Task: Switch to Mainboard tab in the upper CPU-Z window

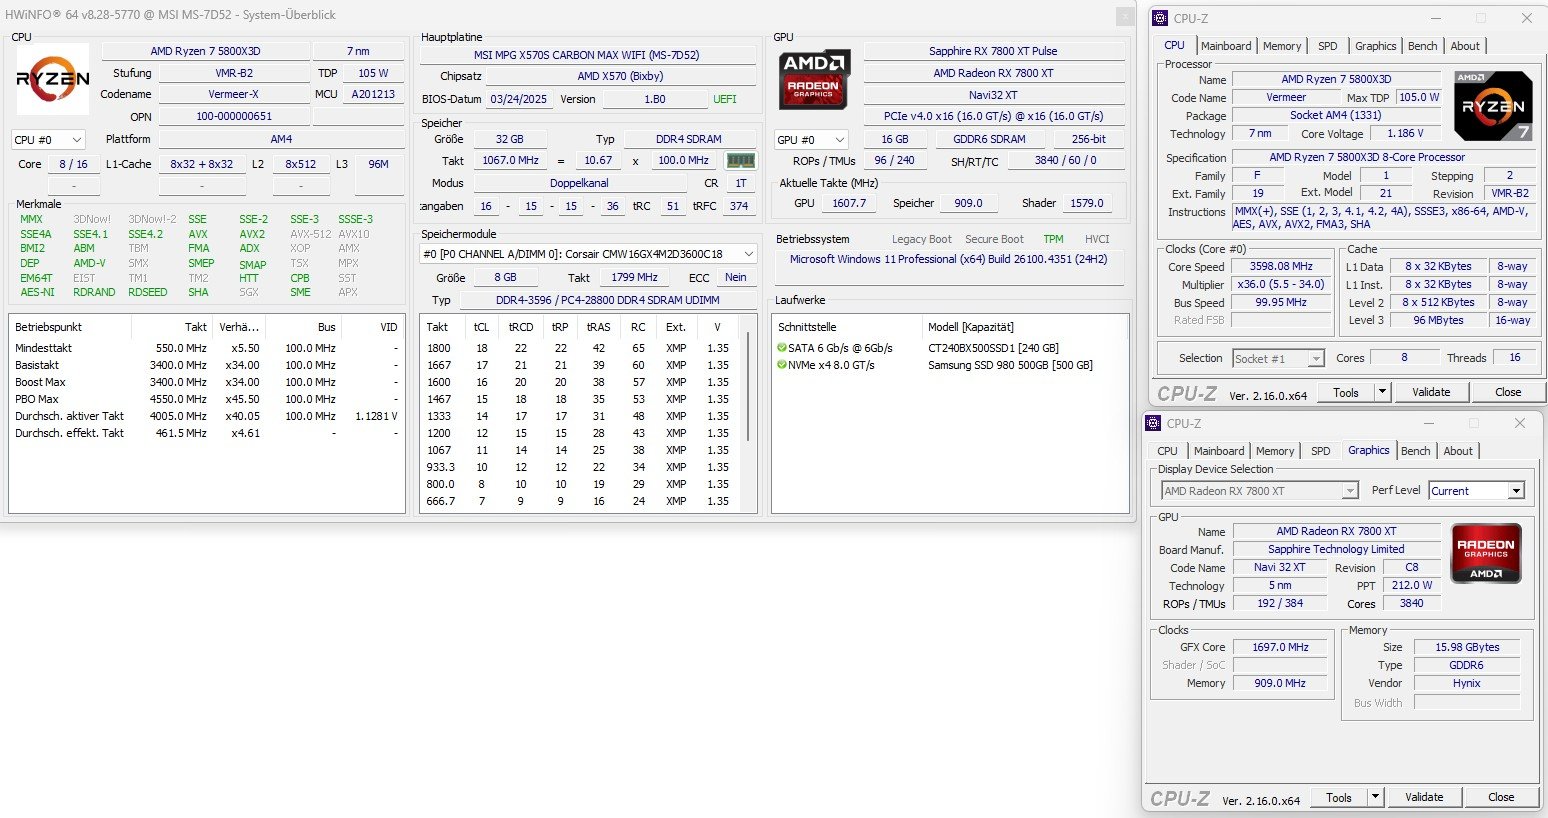Action: point(1226,46)
